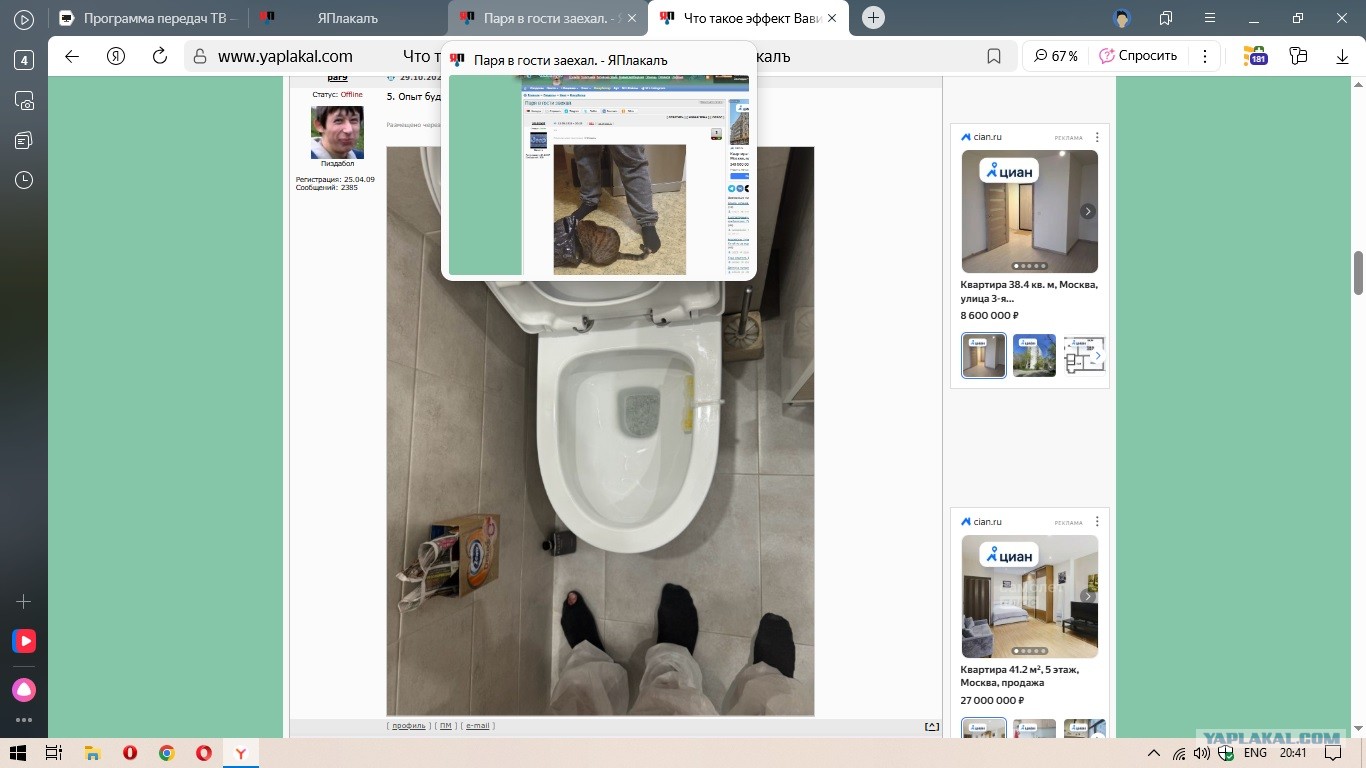Advance the thumbnail strip under the 38.4 ad
1366x768 pixels.
pos(1098,356)
